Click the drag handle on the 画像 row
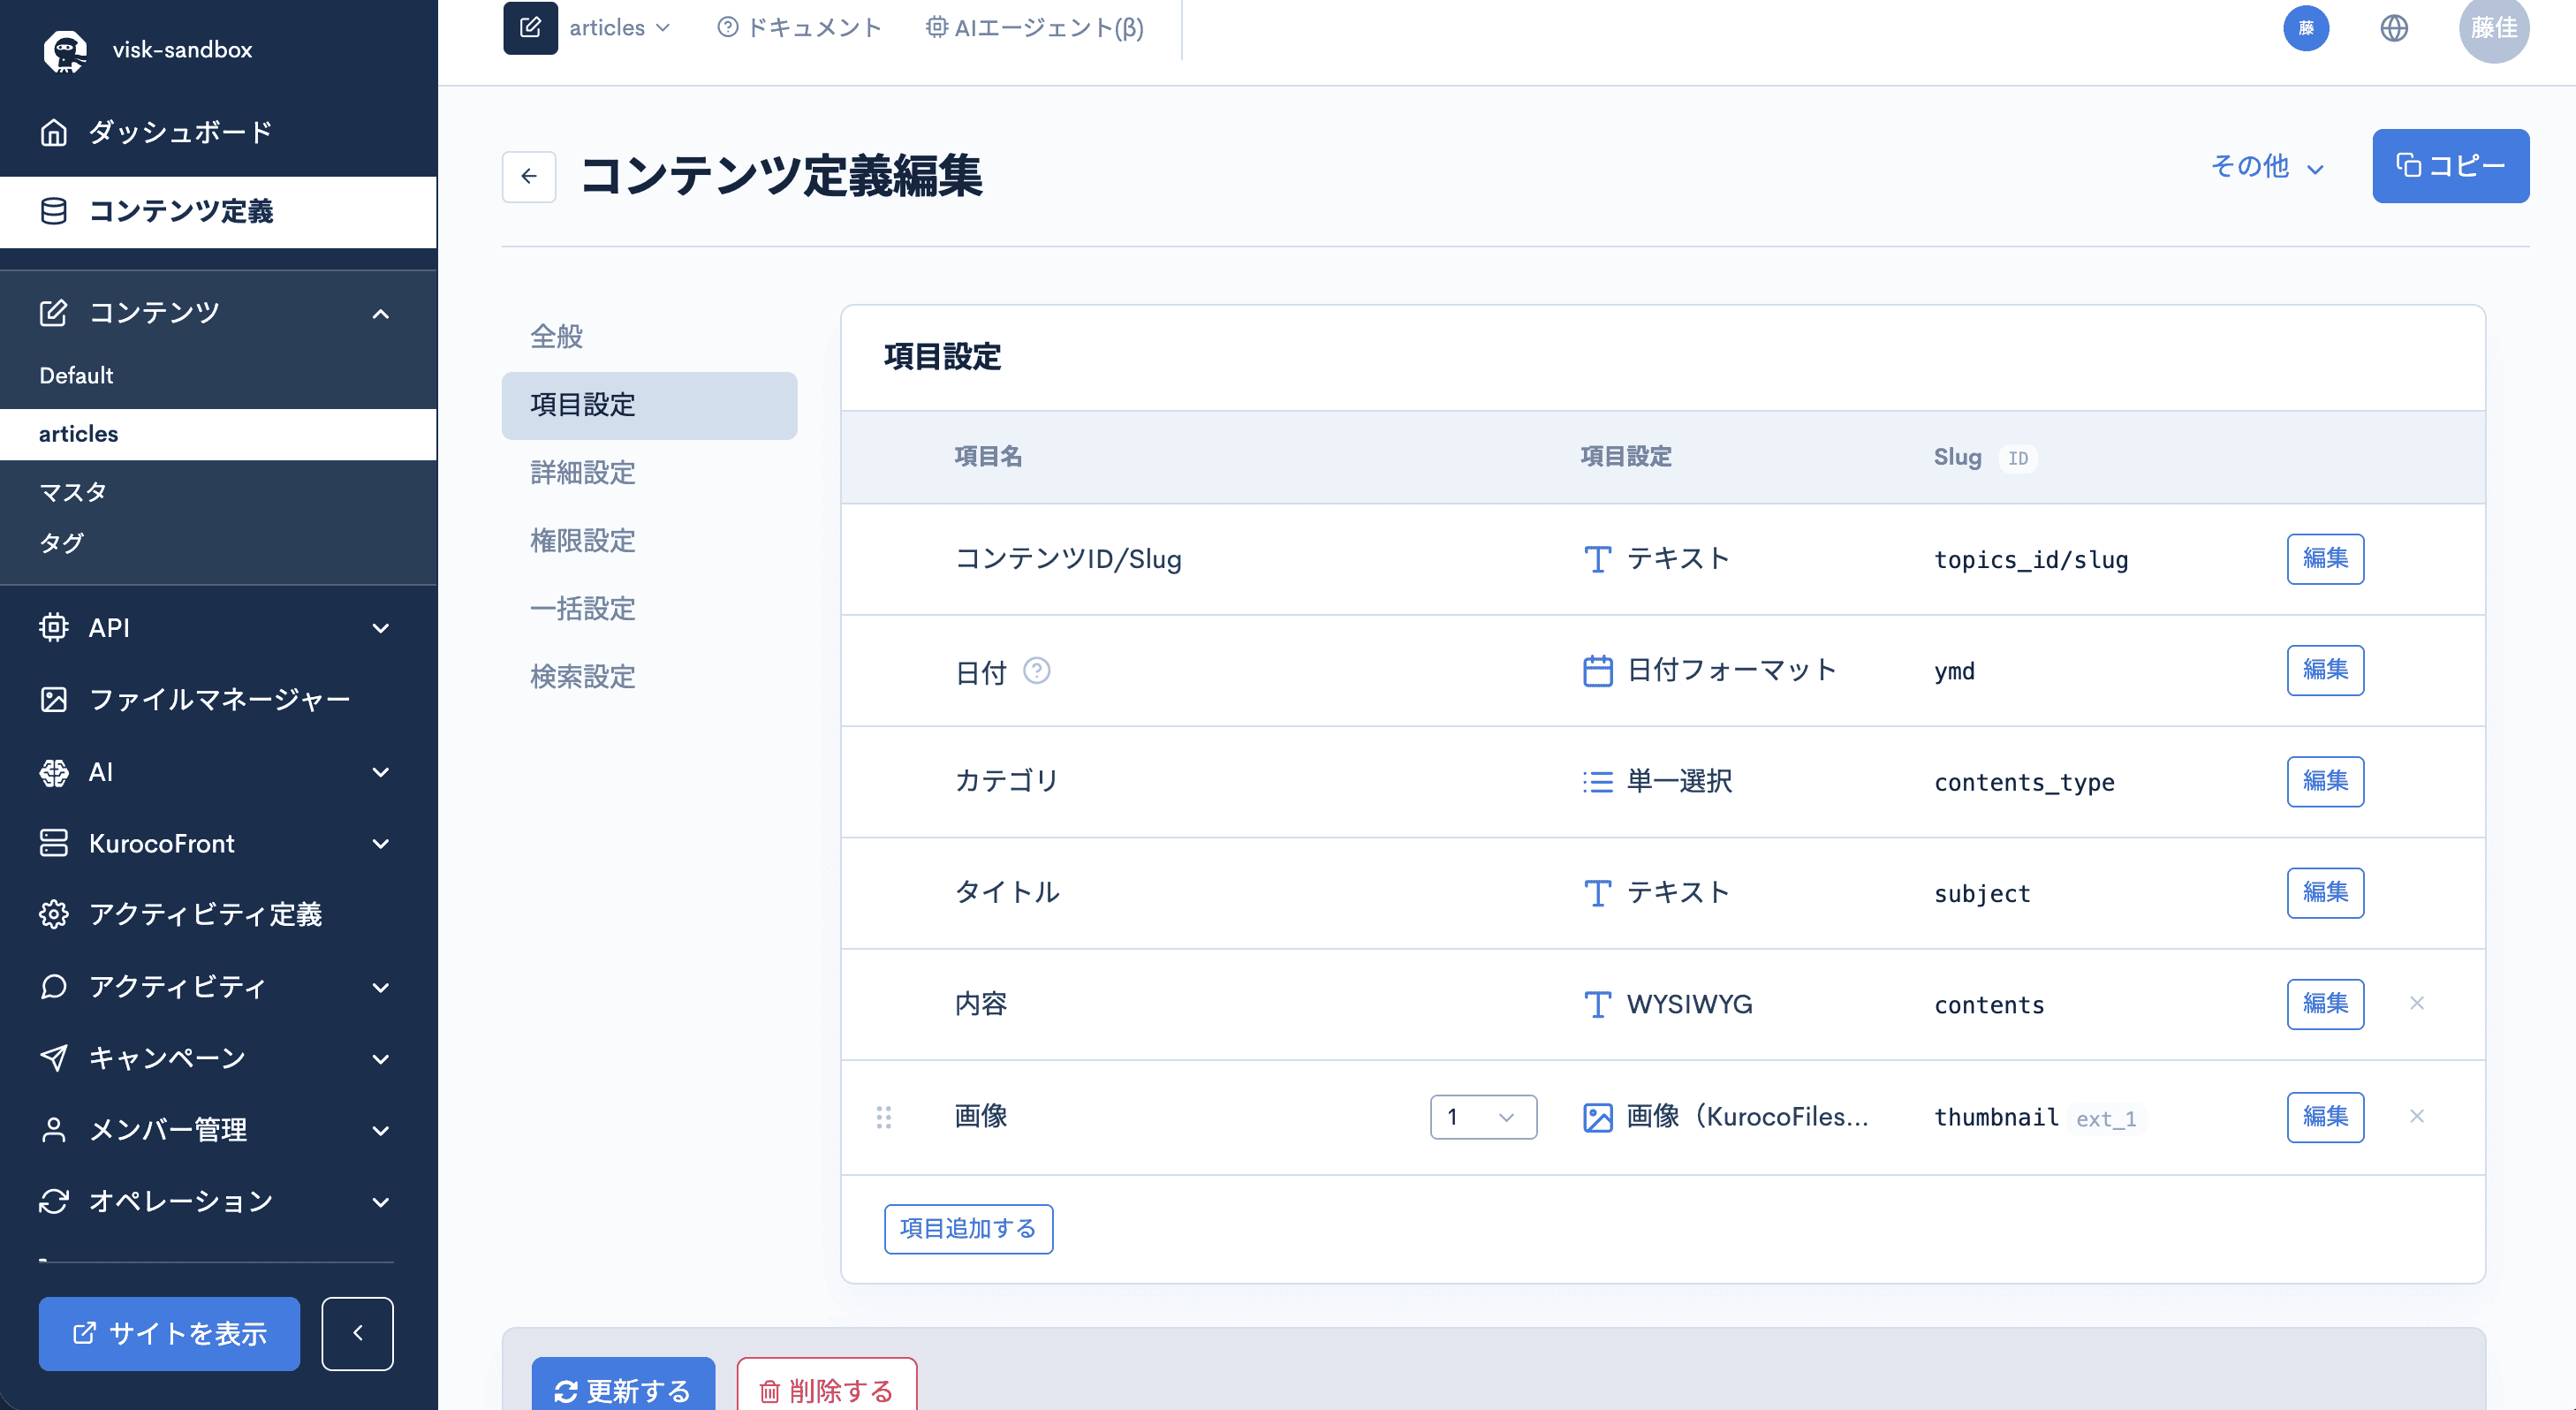Screen dimensions: 2576x1410 [884, 1117]
